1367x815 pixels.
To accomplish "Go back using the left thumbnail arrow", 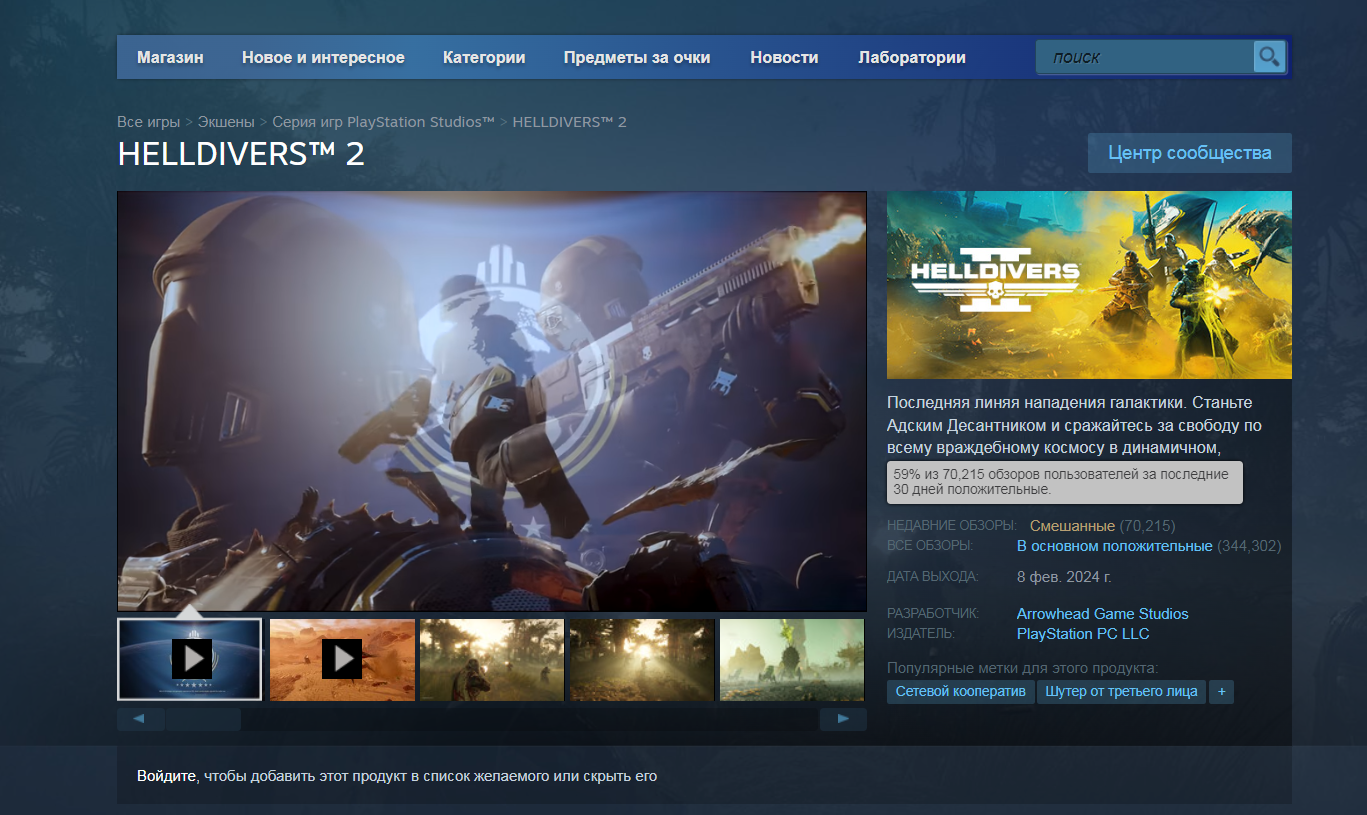I will click(x=140, y=718).
